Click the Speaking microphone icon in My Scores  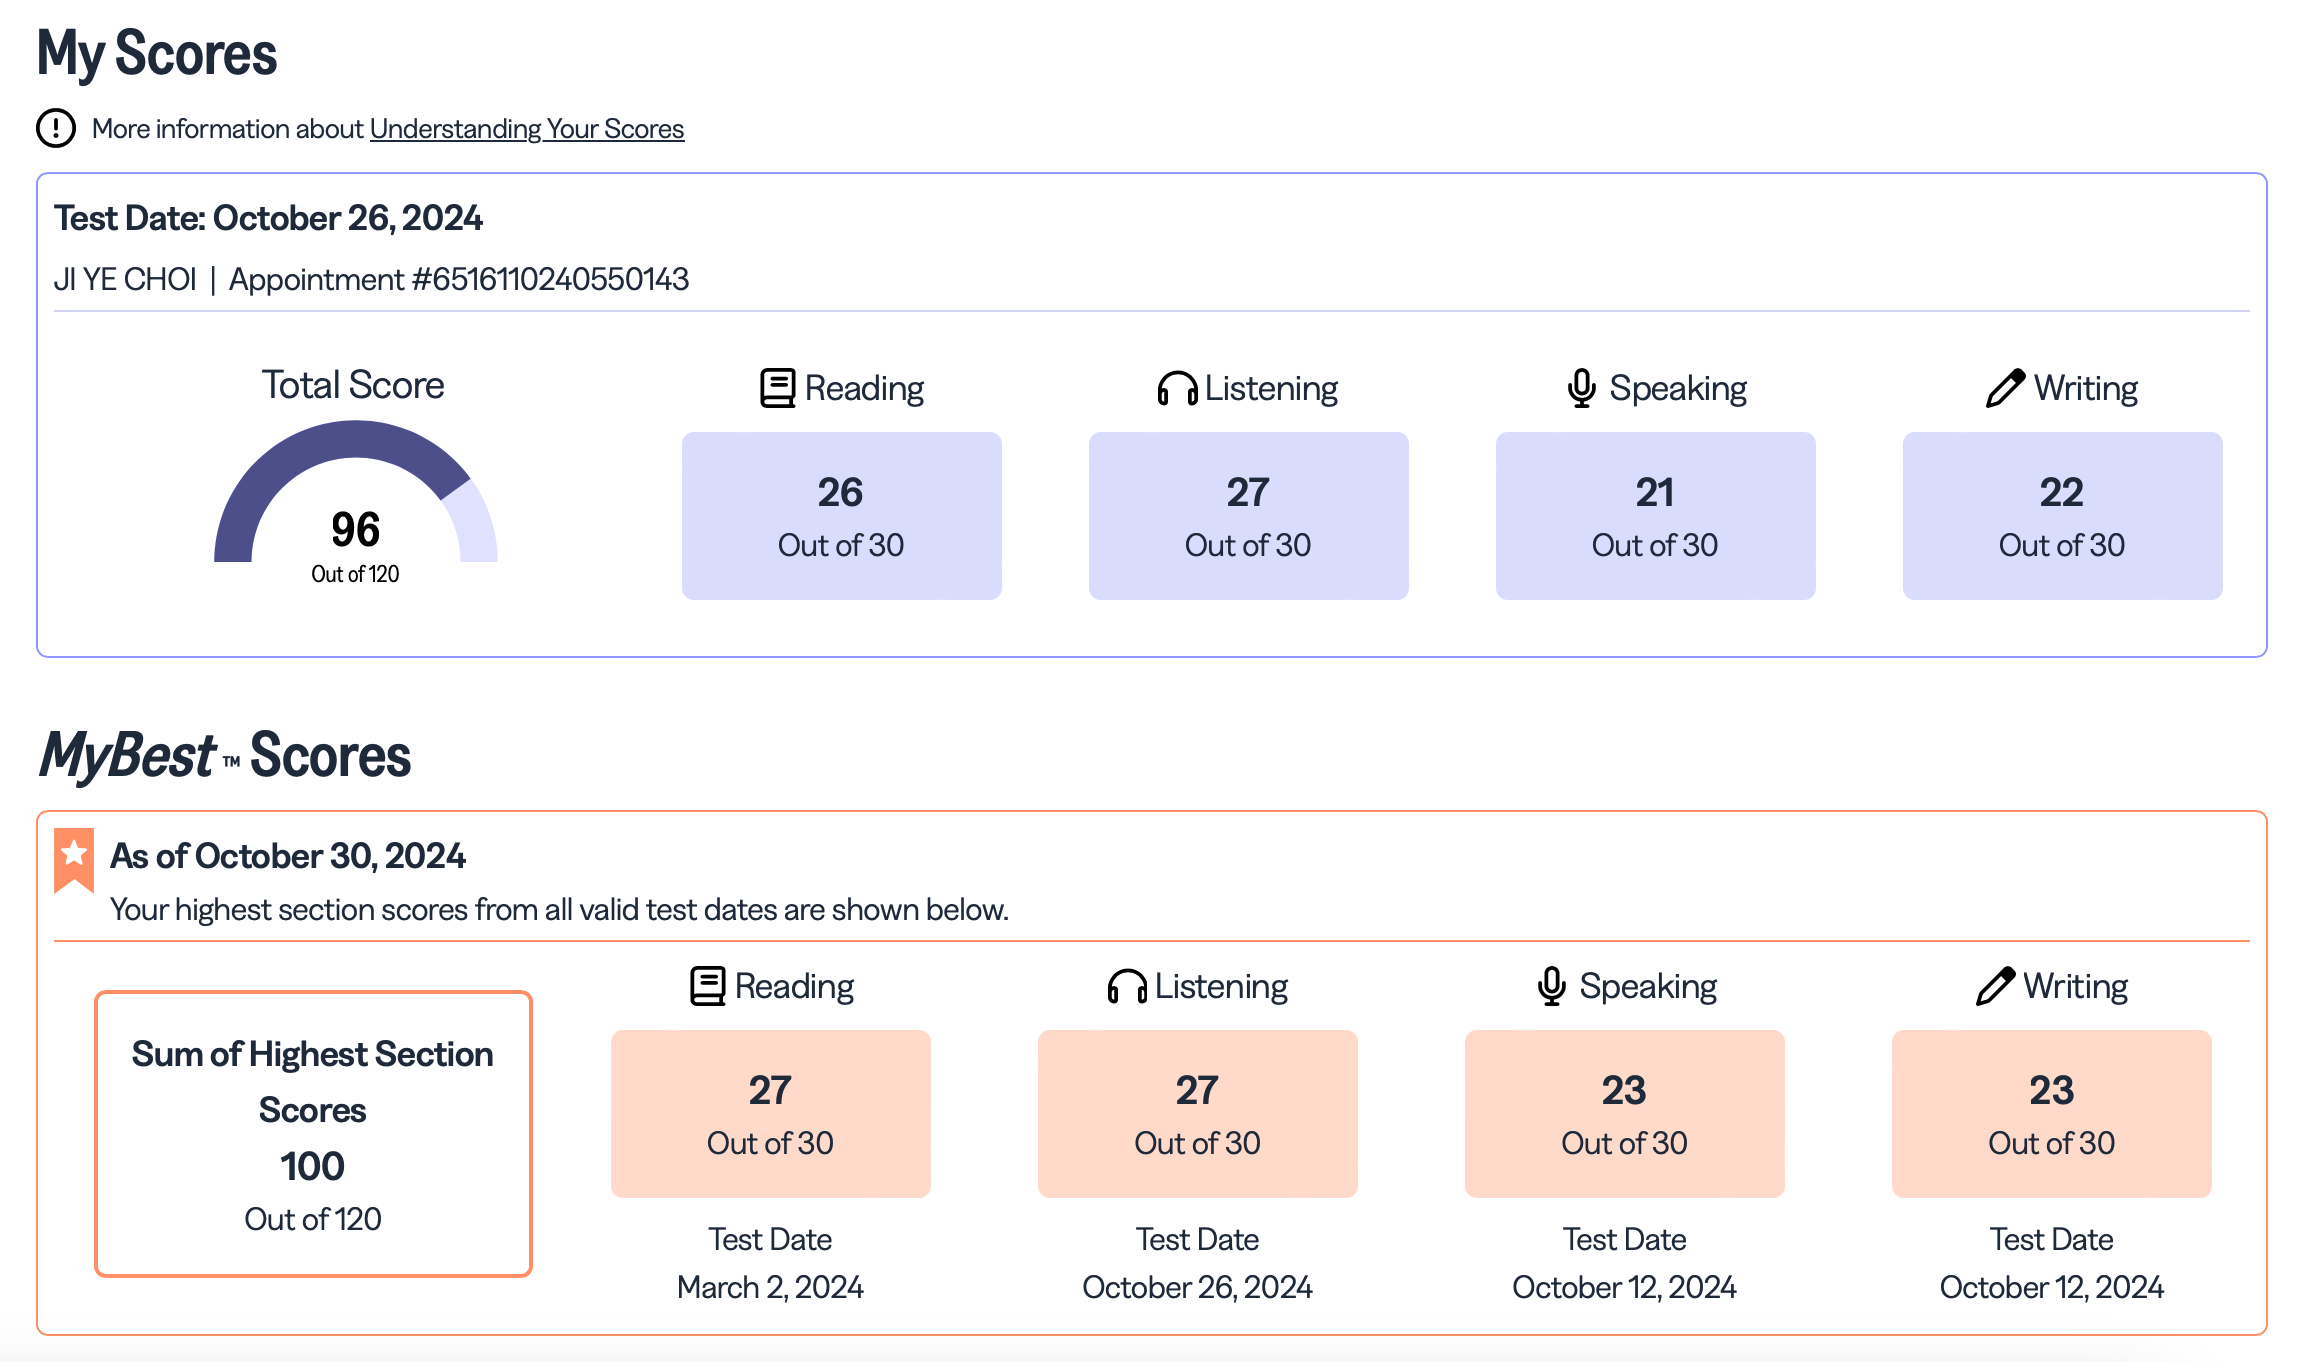coord(1581,388)
